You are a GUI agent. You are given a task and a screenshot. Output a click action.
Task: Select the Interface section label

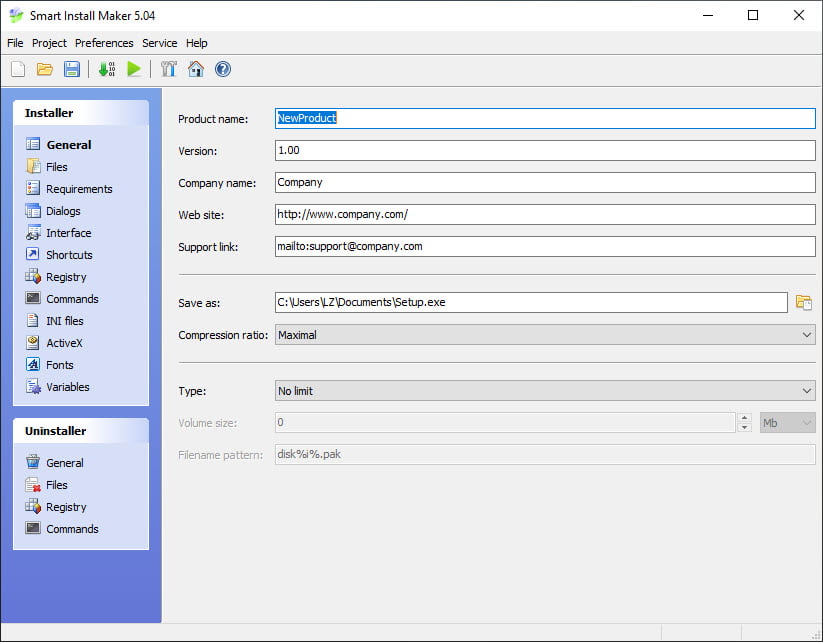69,233
